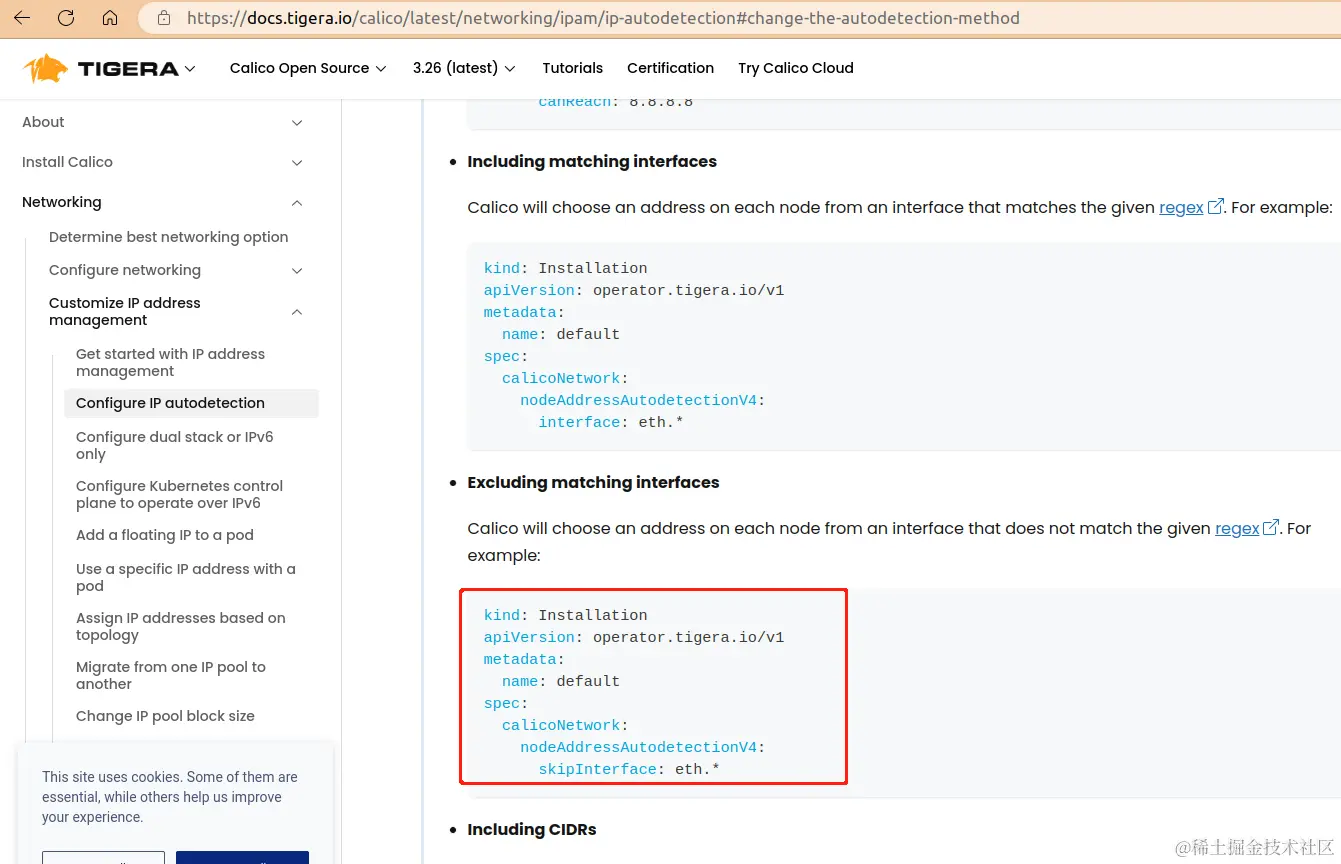Follow regex link under Including matching interfaces

tap(1181, 207)
